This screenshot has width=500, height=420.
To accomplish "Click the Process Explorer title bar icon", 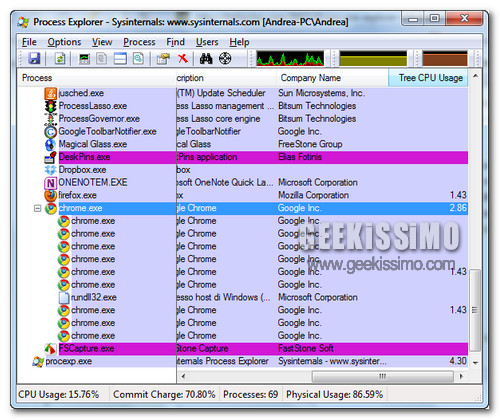I will (x=23, y=22).
